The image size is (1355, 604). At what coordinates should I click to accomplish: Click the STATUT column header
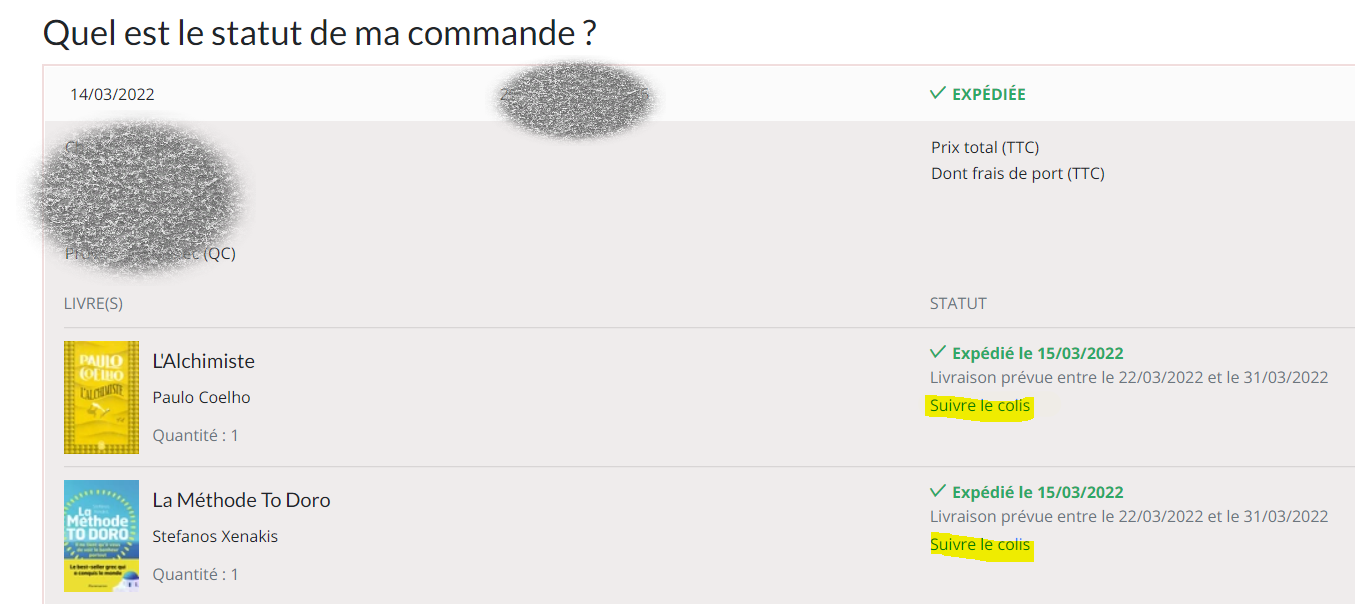click(958, 303)
